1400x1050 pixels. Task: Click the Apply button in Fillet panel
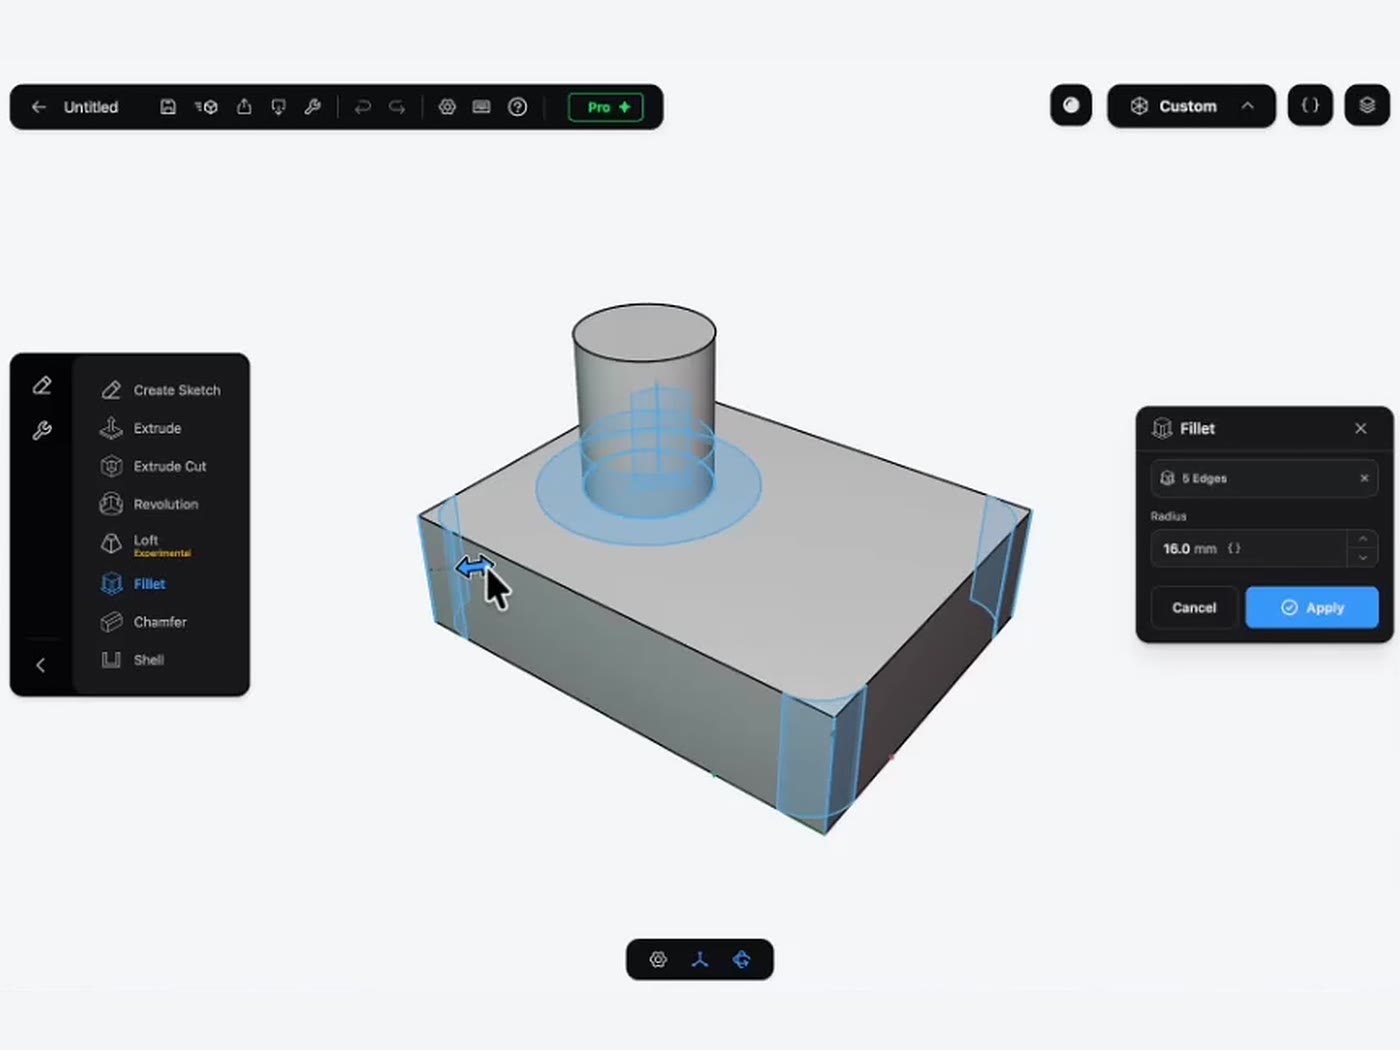[1312, 607]
